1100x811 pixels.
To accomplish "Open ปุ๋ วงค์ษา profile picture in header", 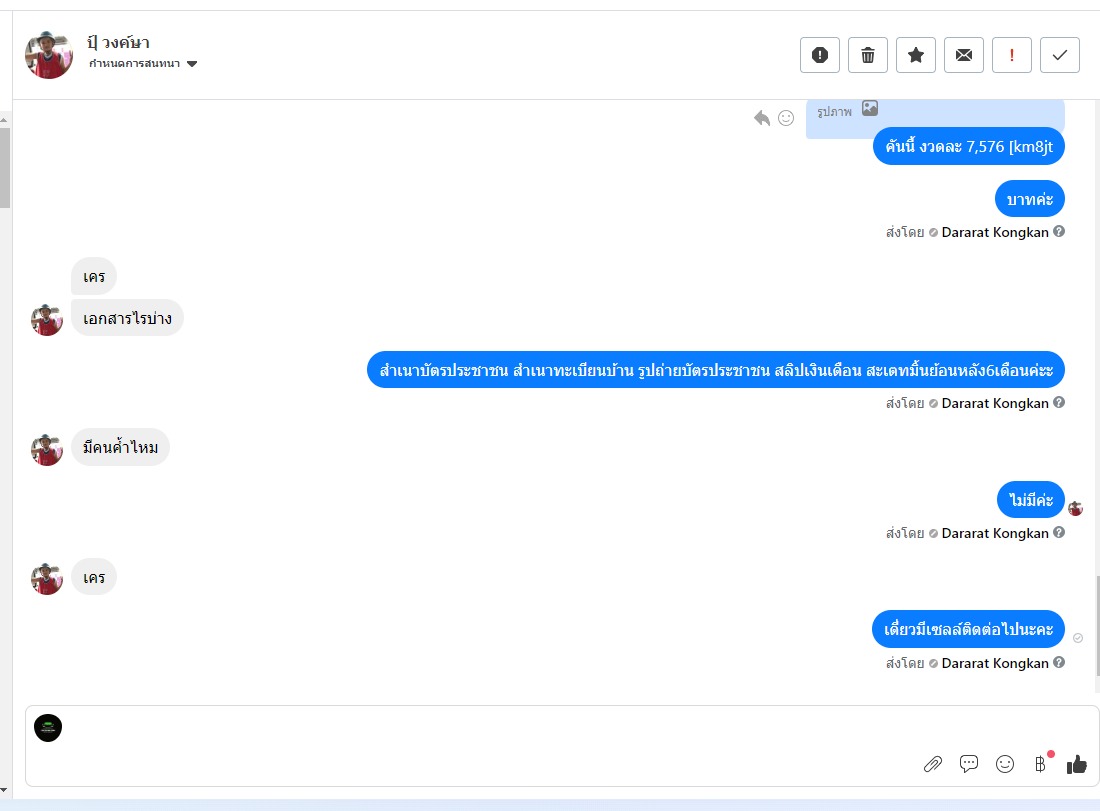I will point(48,55).
